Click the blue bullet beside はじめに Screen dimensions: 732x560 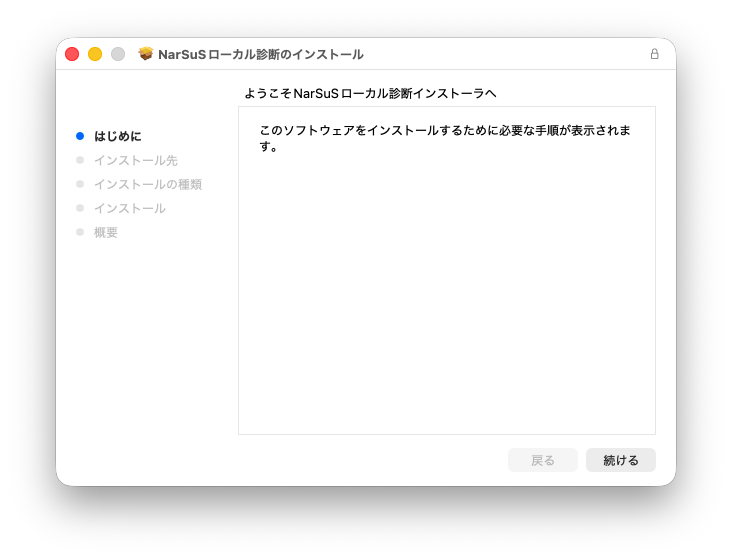(x=80, y=136)
